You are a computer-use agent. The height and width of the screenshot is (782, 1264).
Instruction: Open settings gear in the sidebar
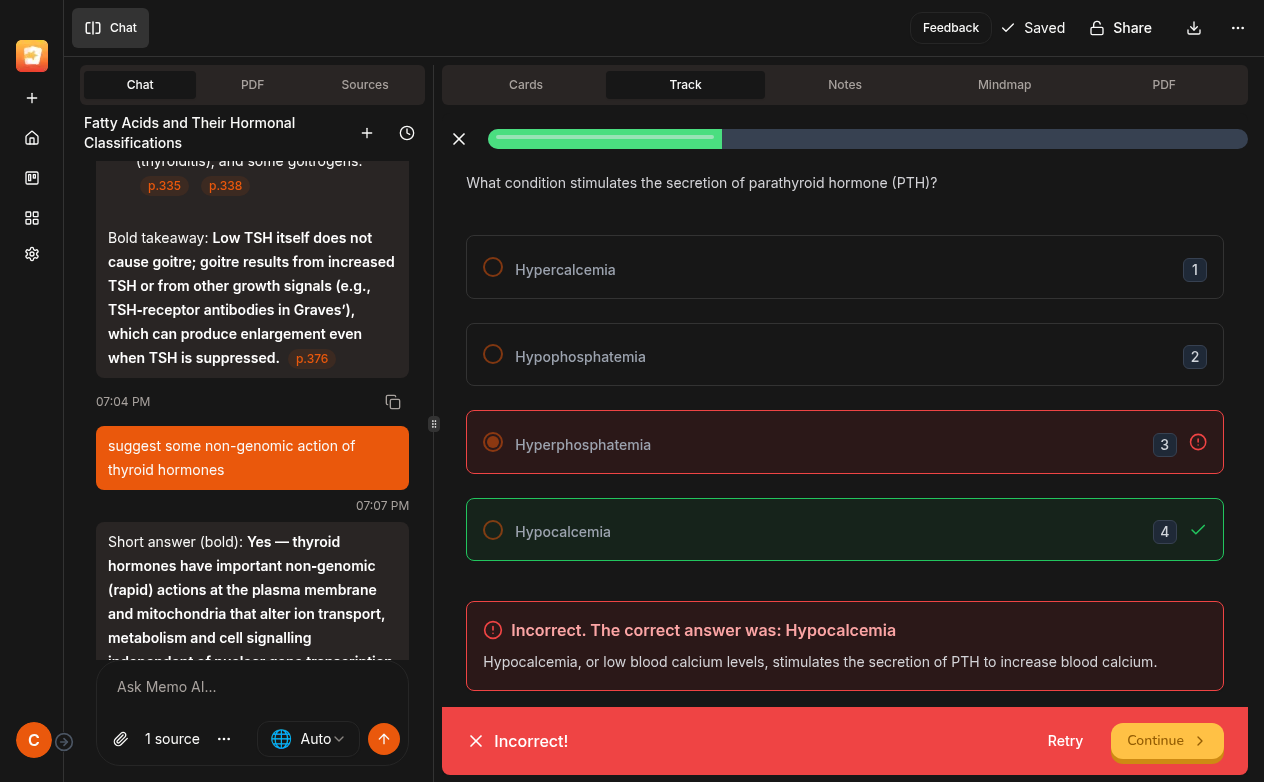click(x=32, y=254)
